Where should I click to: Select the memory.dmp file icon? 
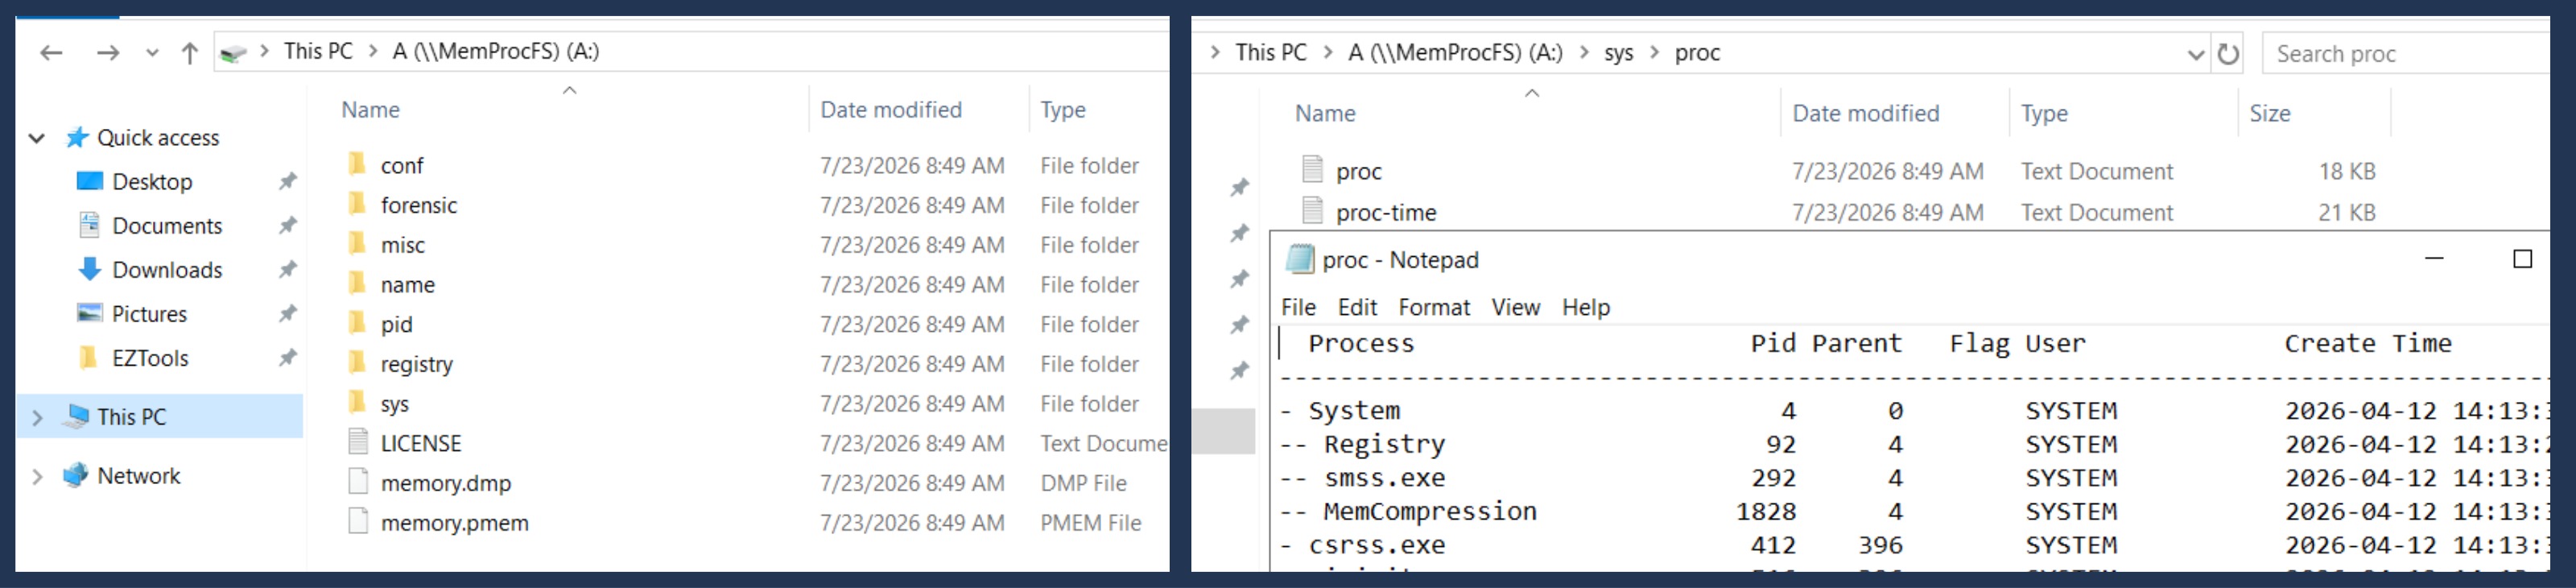point(358,482)
